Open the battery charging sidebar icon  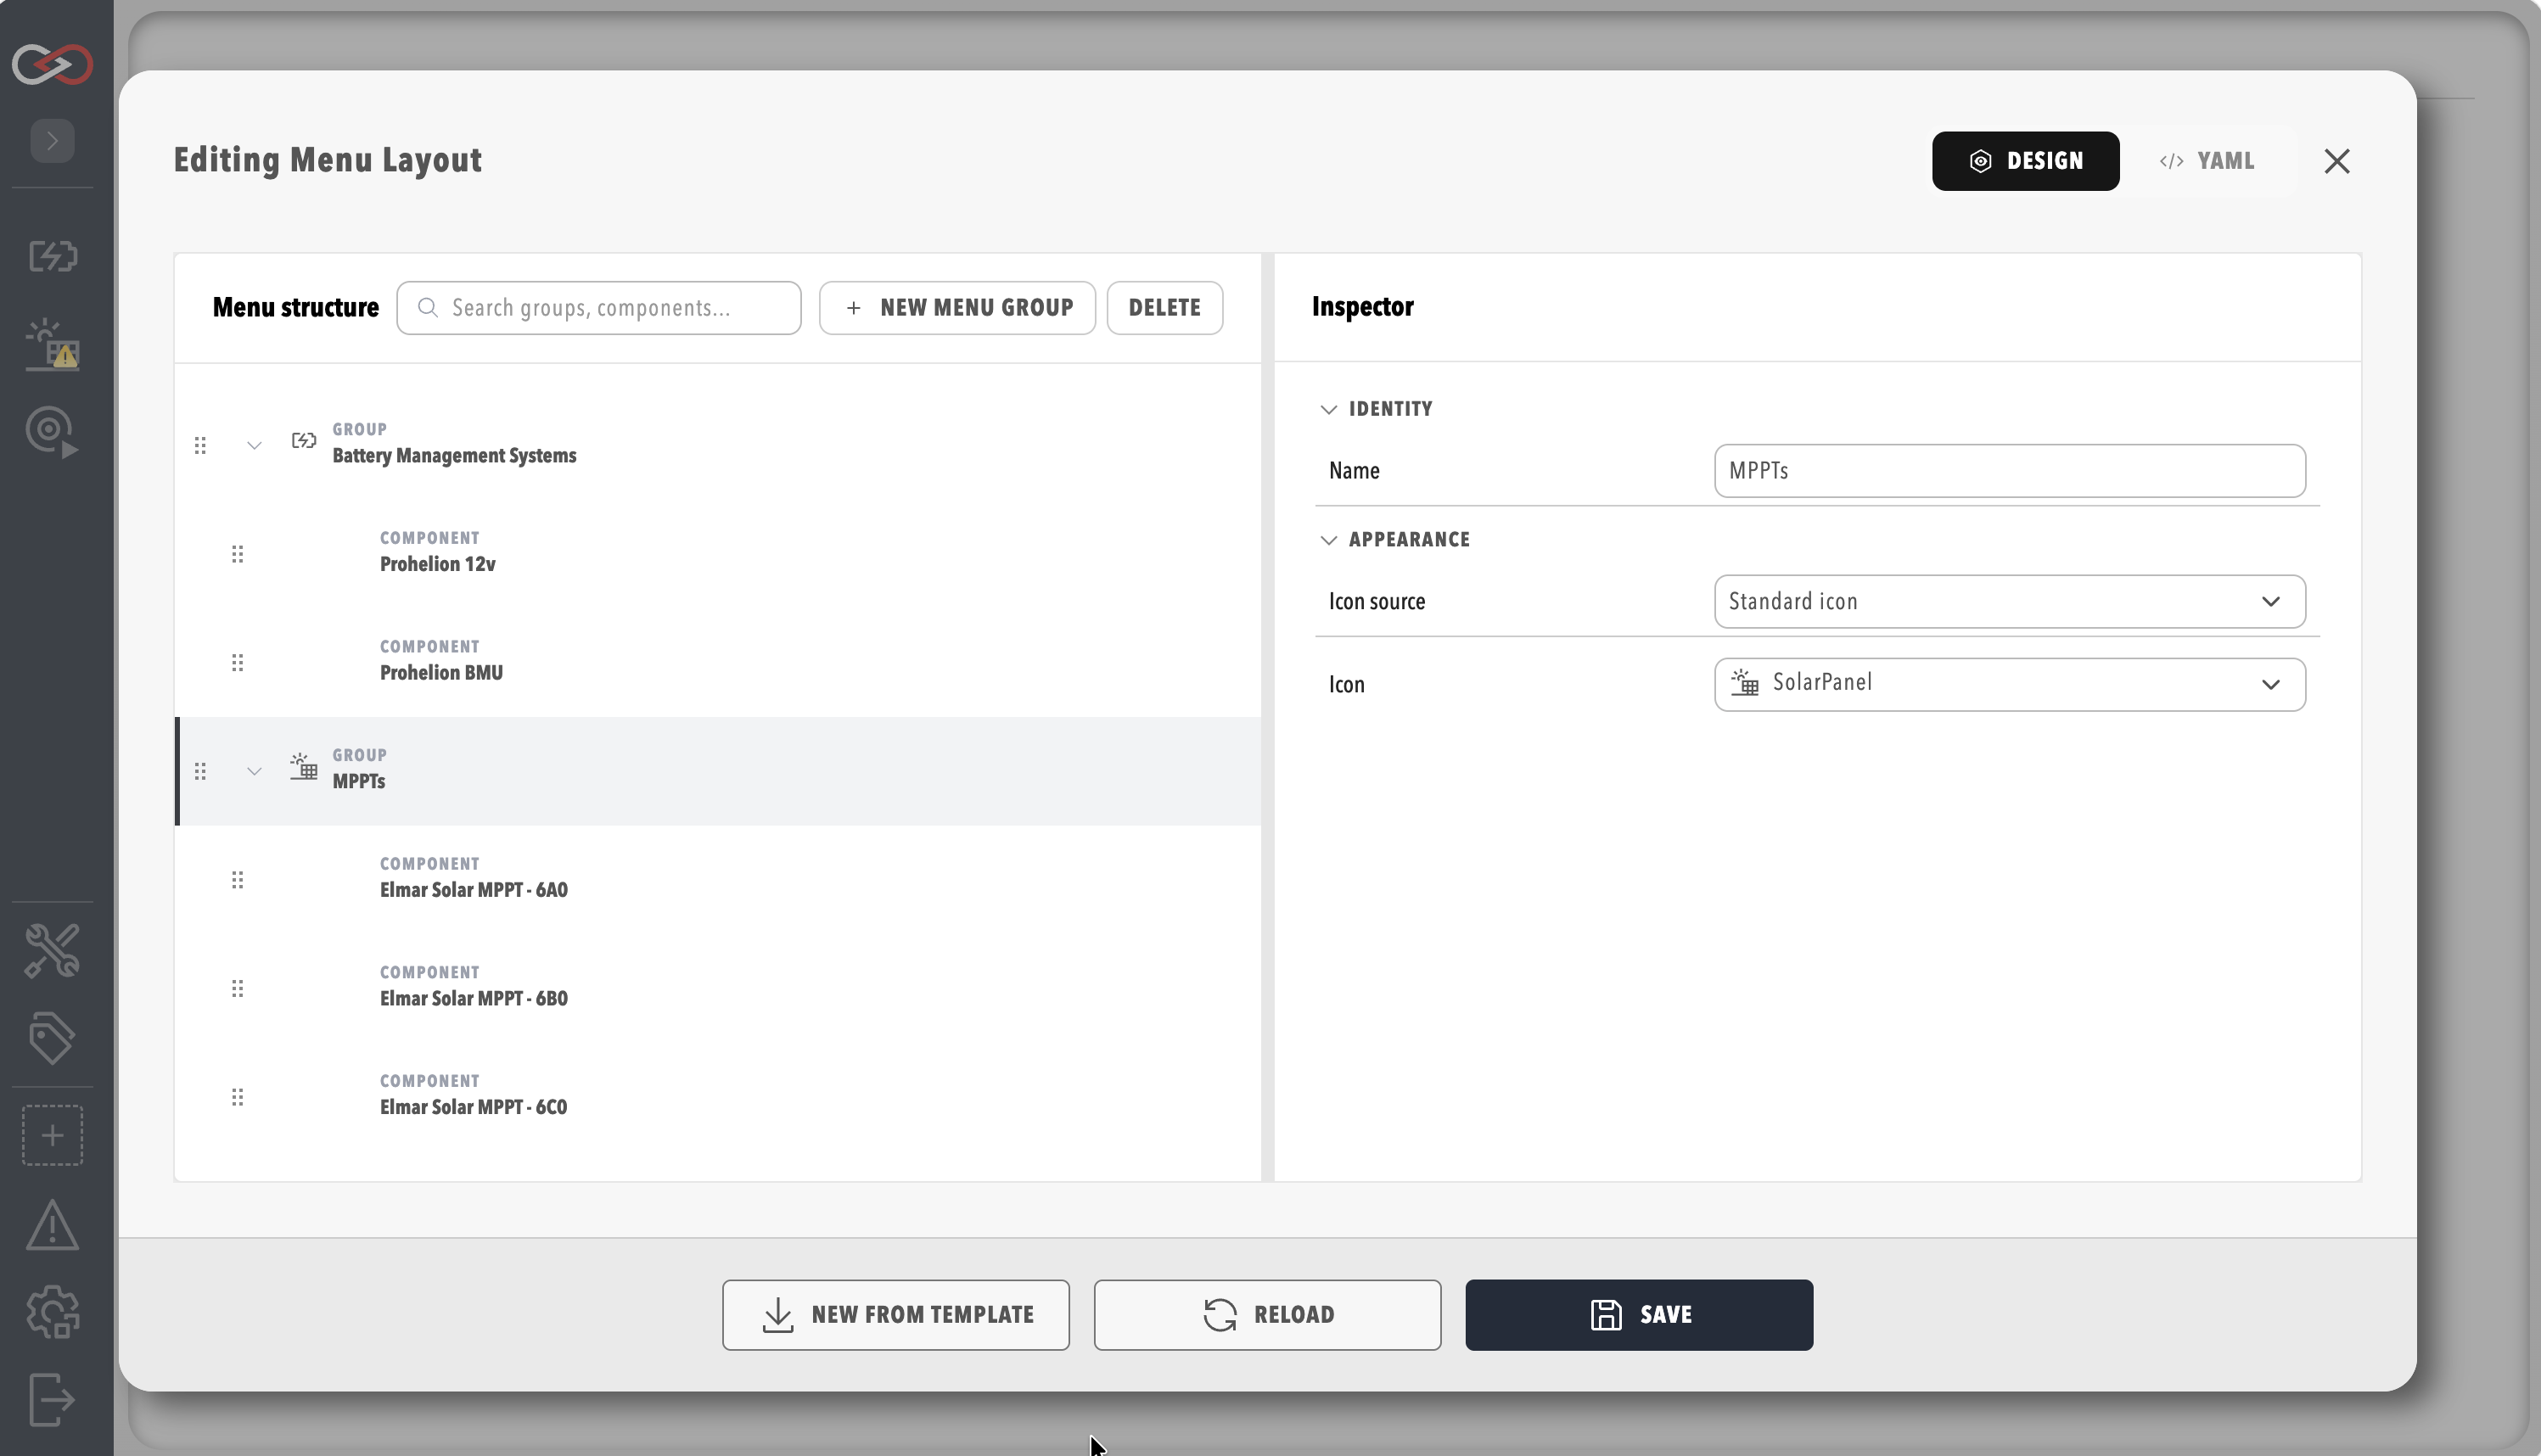[53, 256]
